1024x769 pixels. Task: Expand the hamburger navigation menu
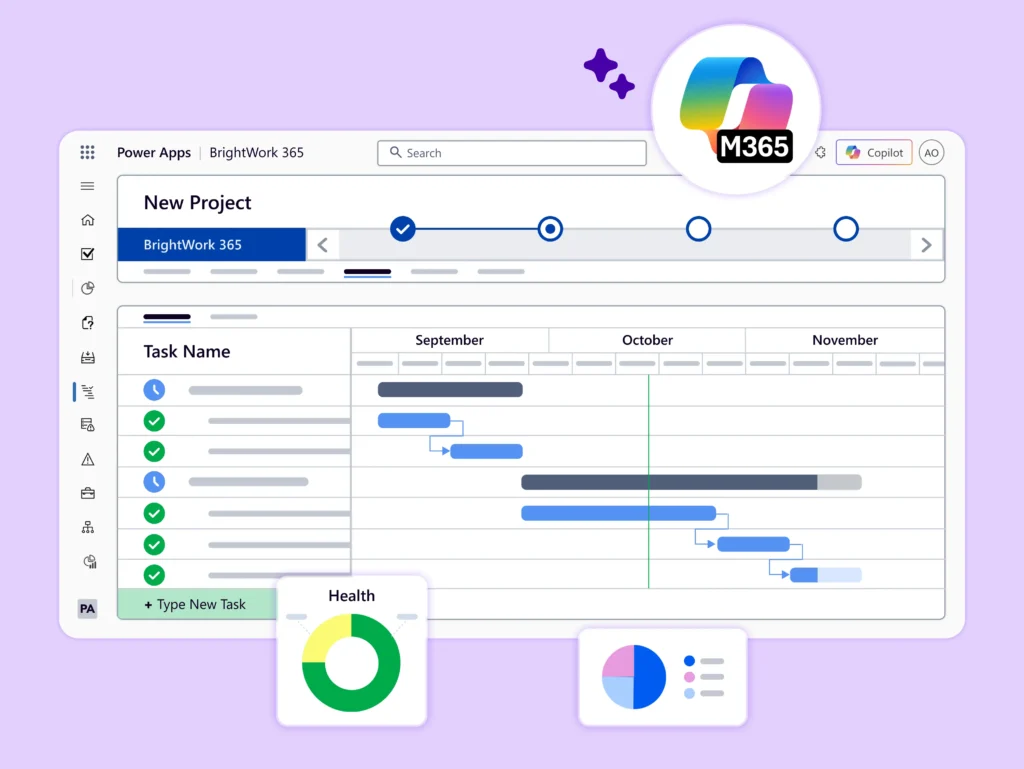tap(88, 186)
